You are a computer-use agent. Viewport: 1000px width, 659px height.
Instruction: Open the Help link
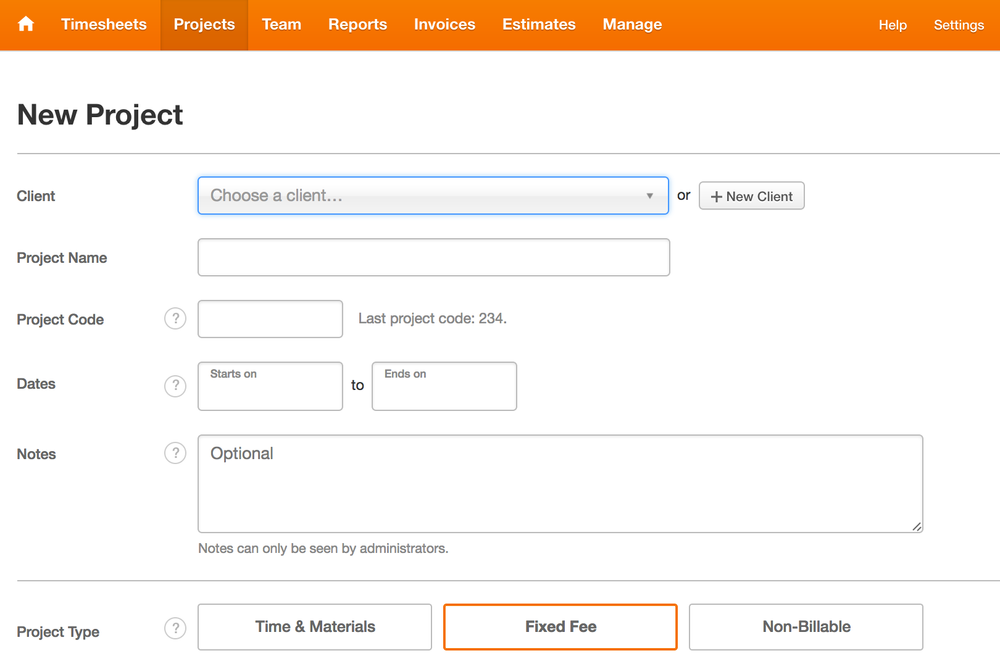click(892, 25)
